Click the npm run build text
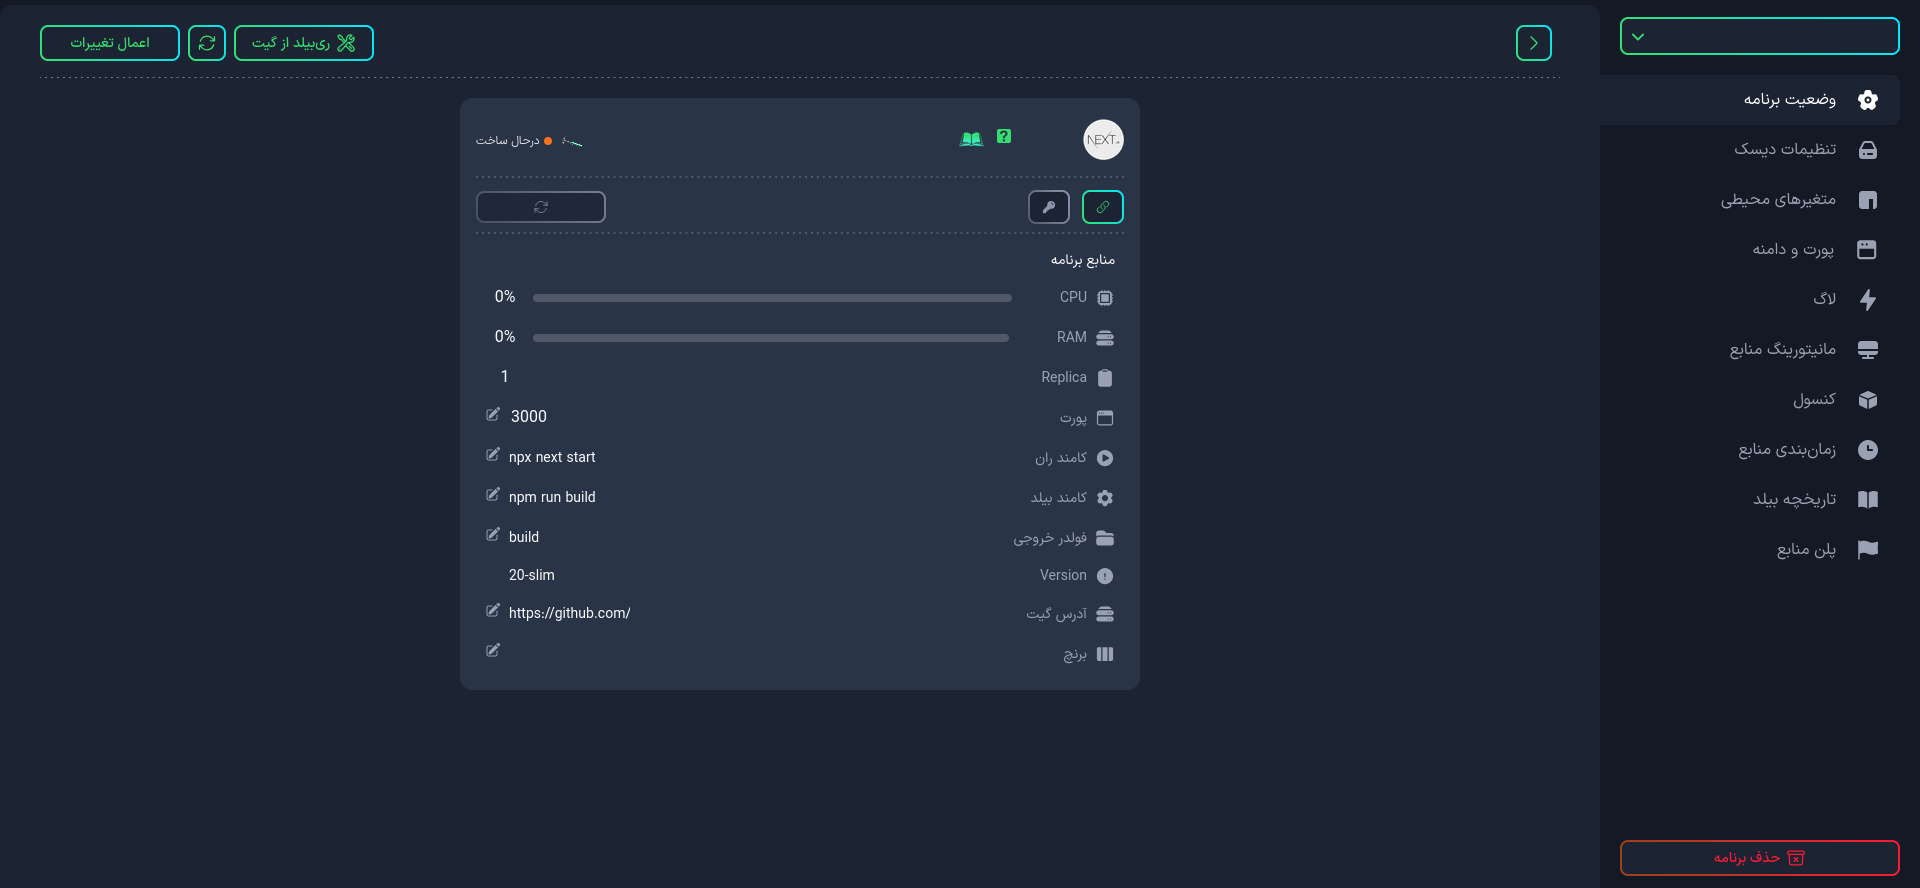The height and width of the screenshot is (888, 1920). [552, 497]
